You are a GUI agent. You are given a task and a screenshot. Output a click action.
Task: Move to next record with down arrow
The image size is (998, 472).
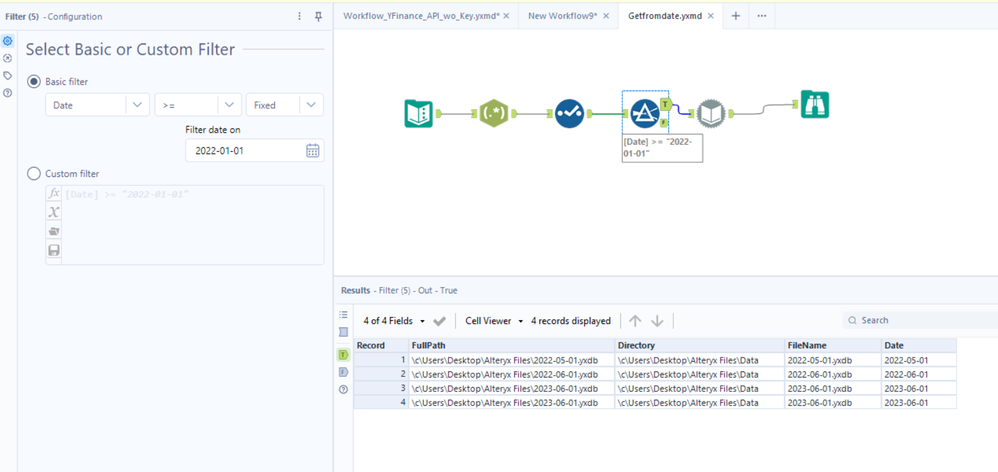pos(657,321)
